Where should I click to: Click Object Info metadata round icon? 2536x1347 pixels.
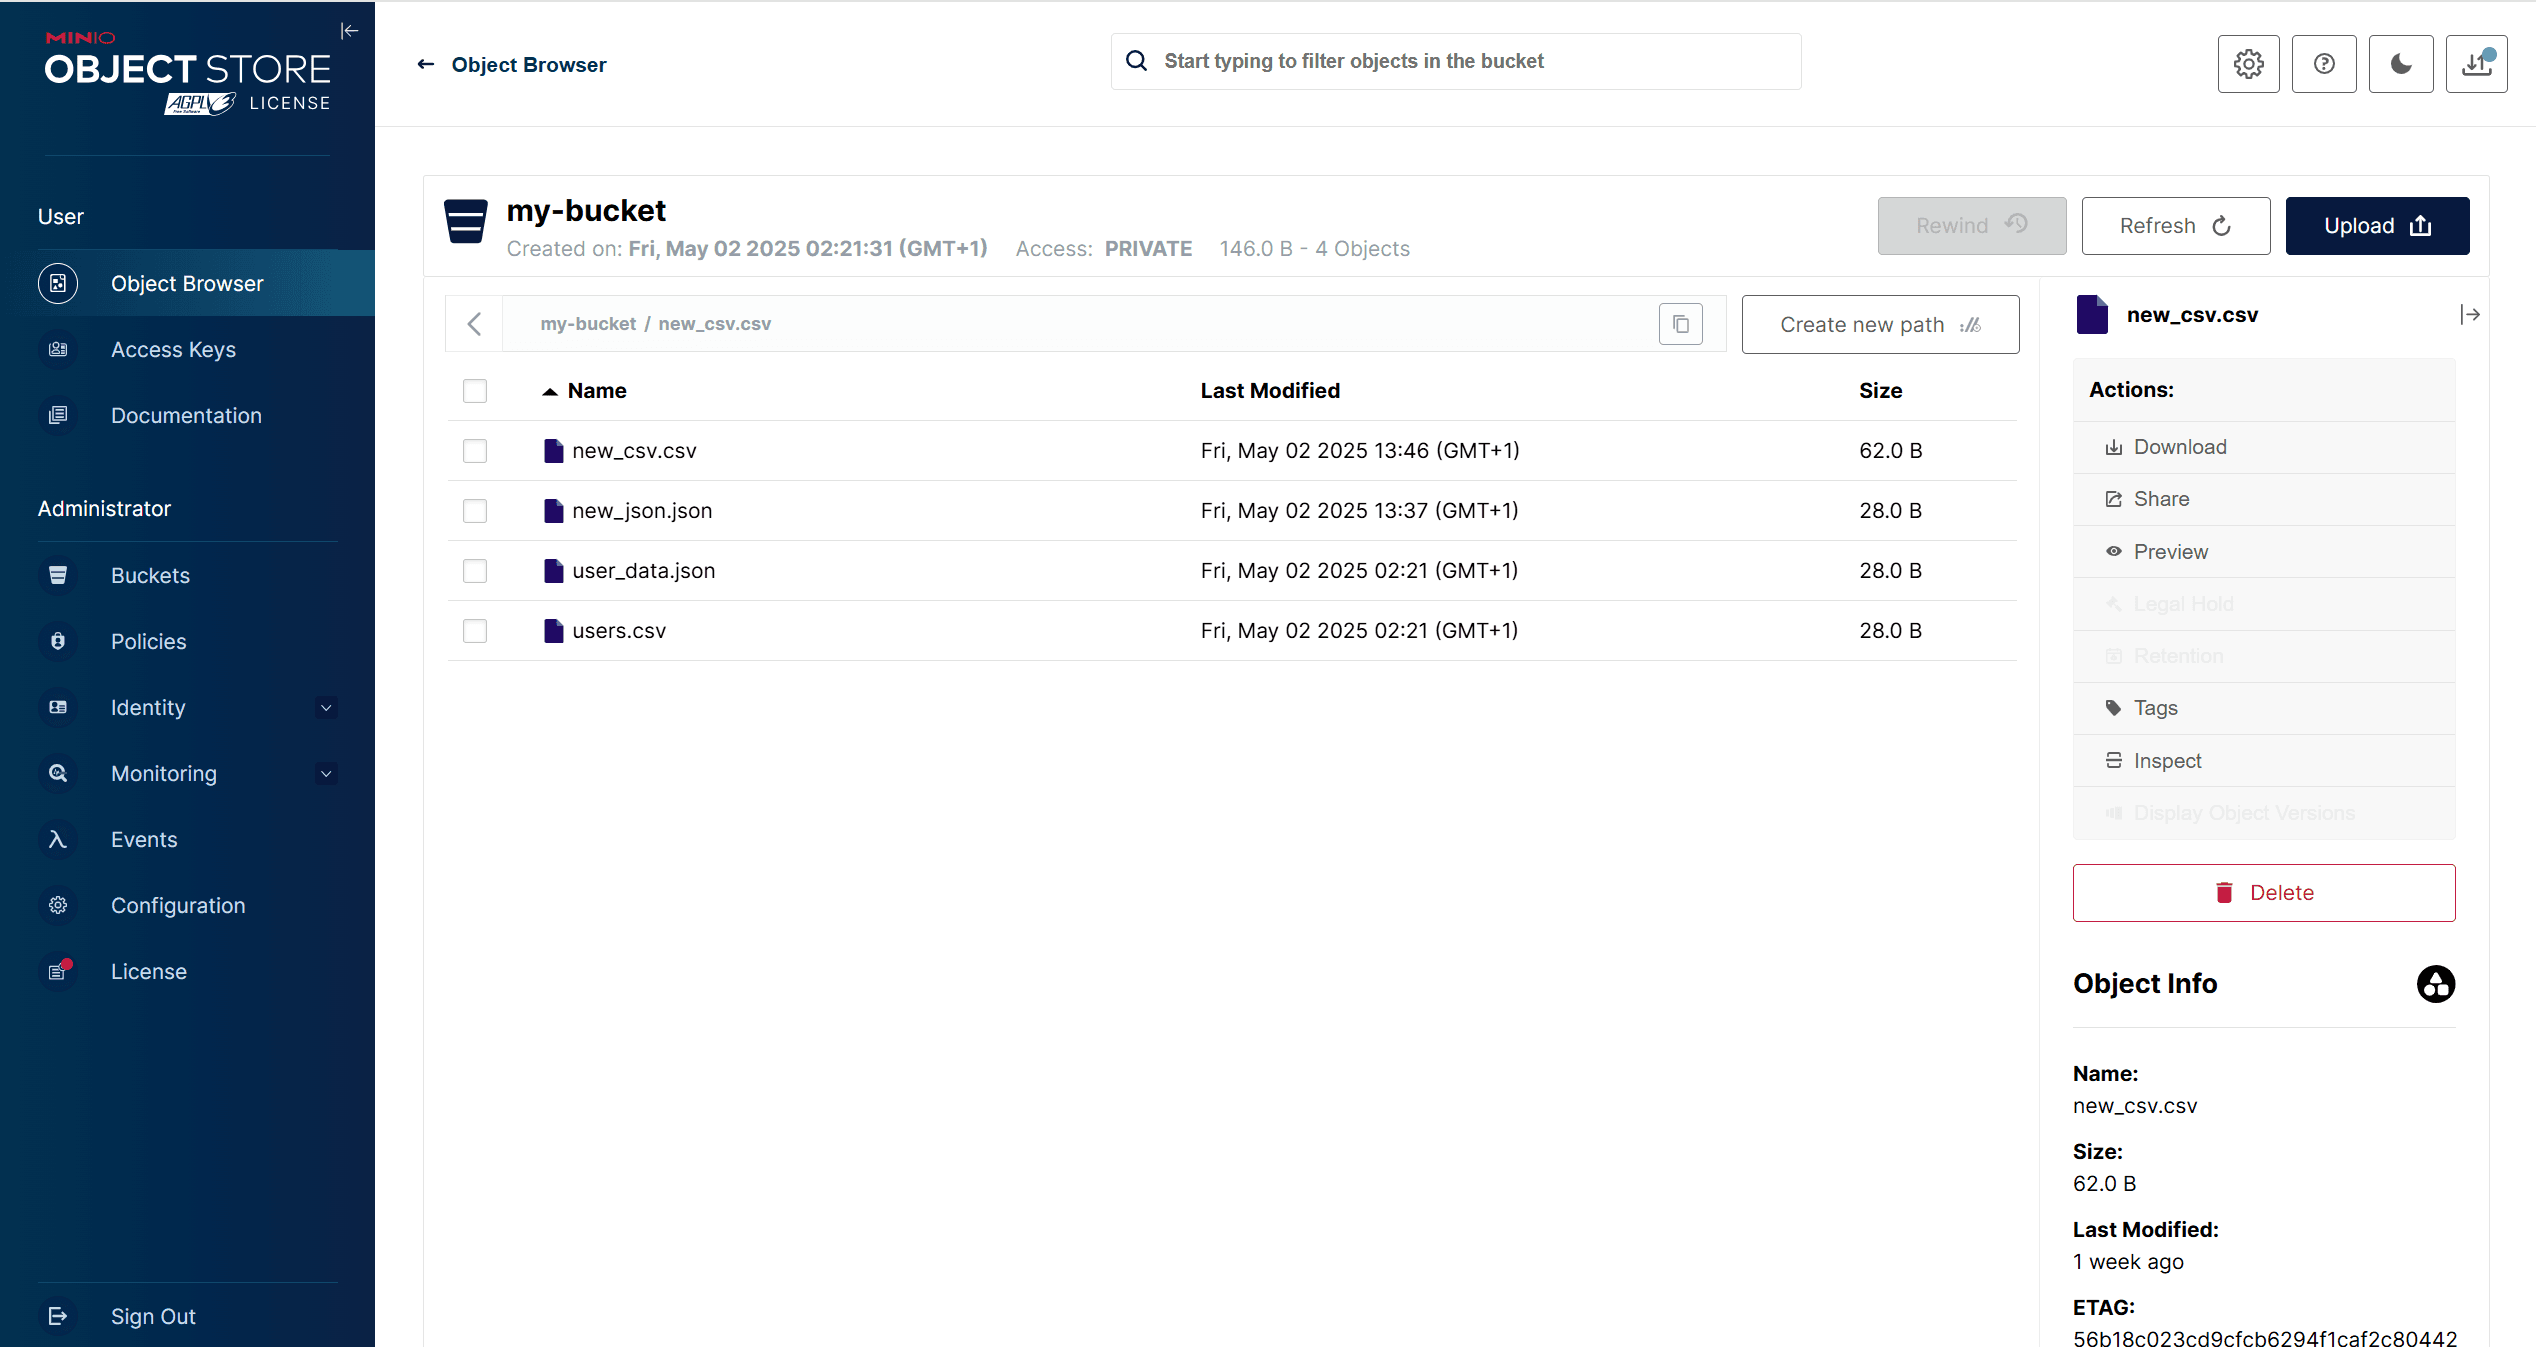point(2435,984)
